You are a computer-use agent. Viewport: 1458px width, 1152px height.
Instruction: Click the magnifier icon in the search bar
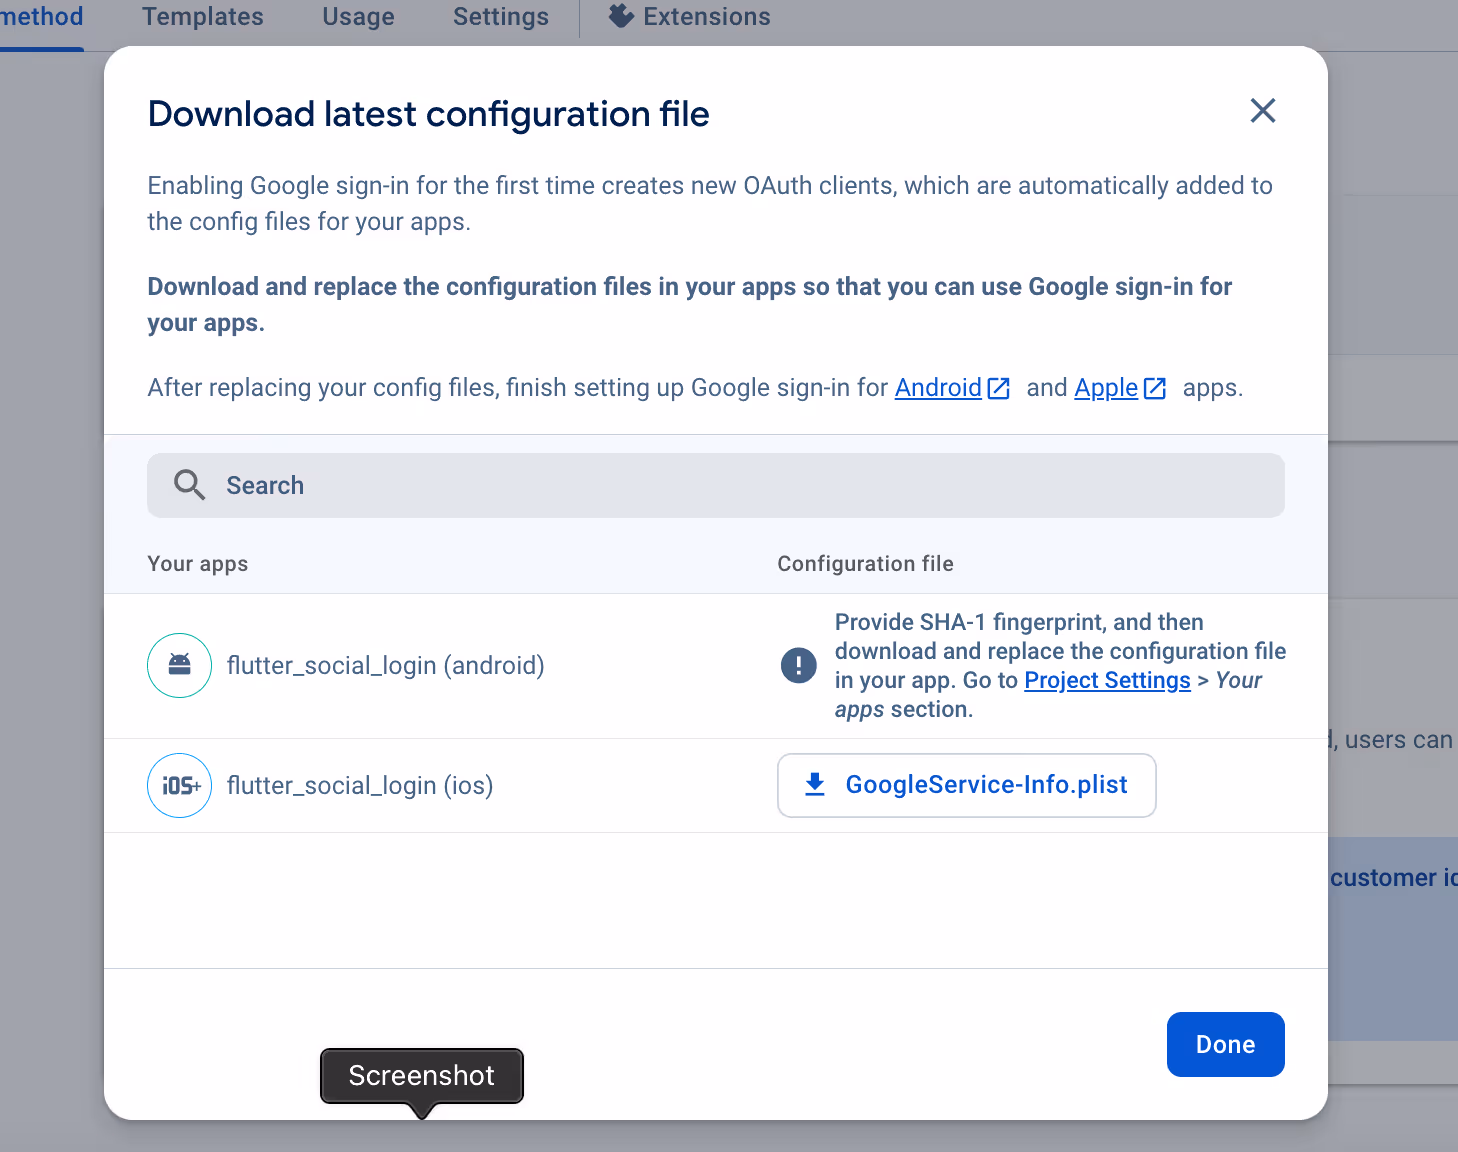[189, 485]
